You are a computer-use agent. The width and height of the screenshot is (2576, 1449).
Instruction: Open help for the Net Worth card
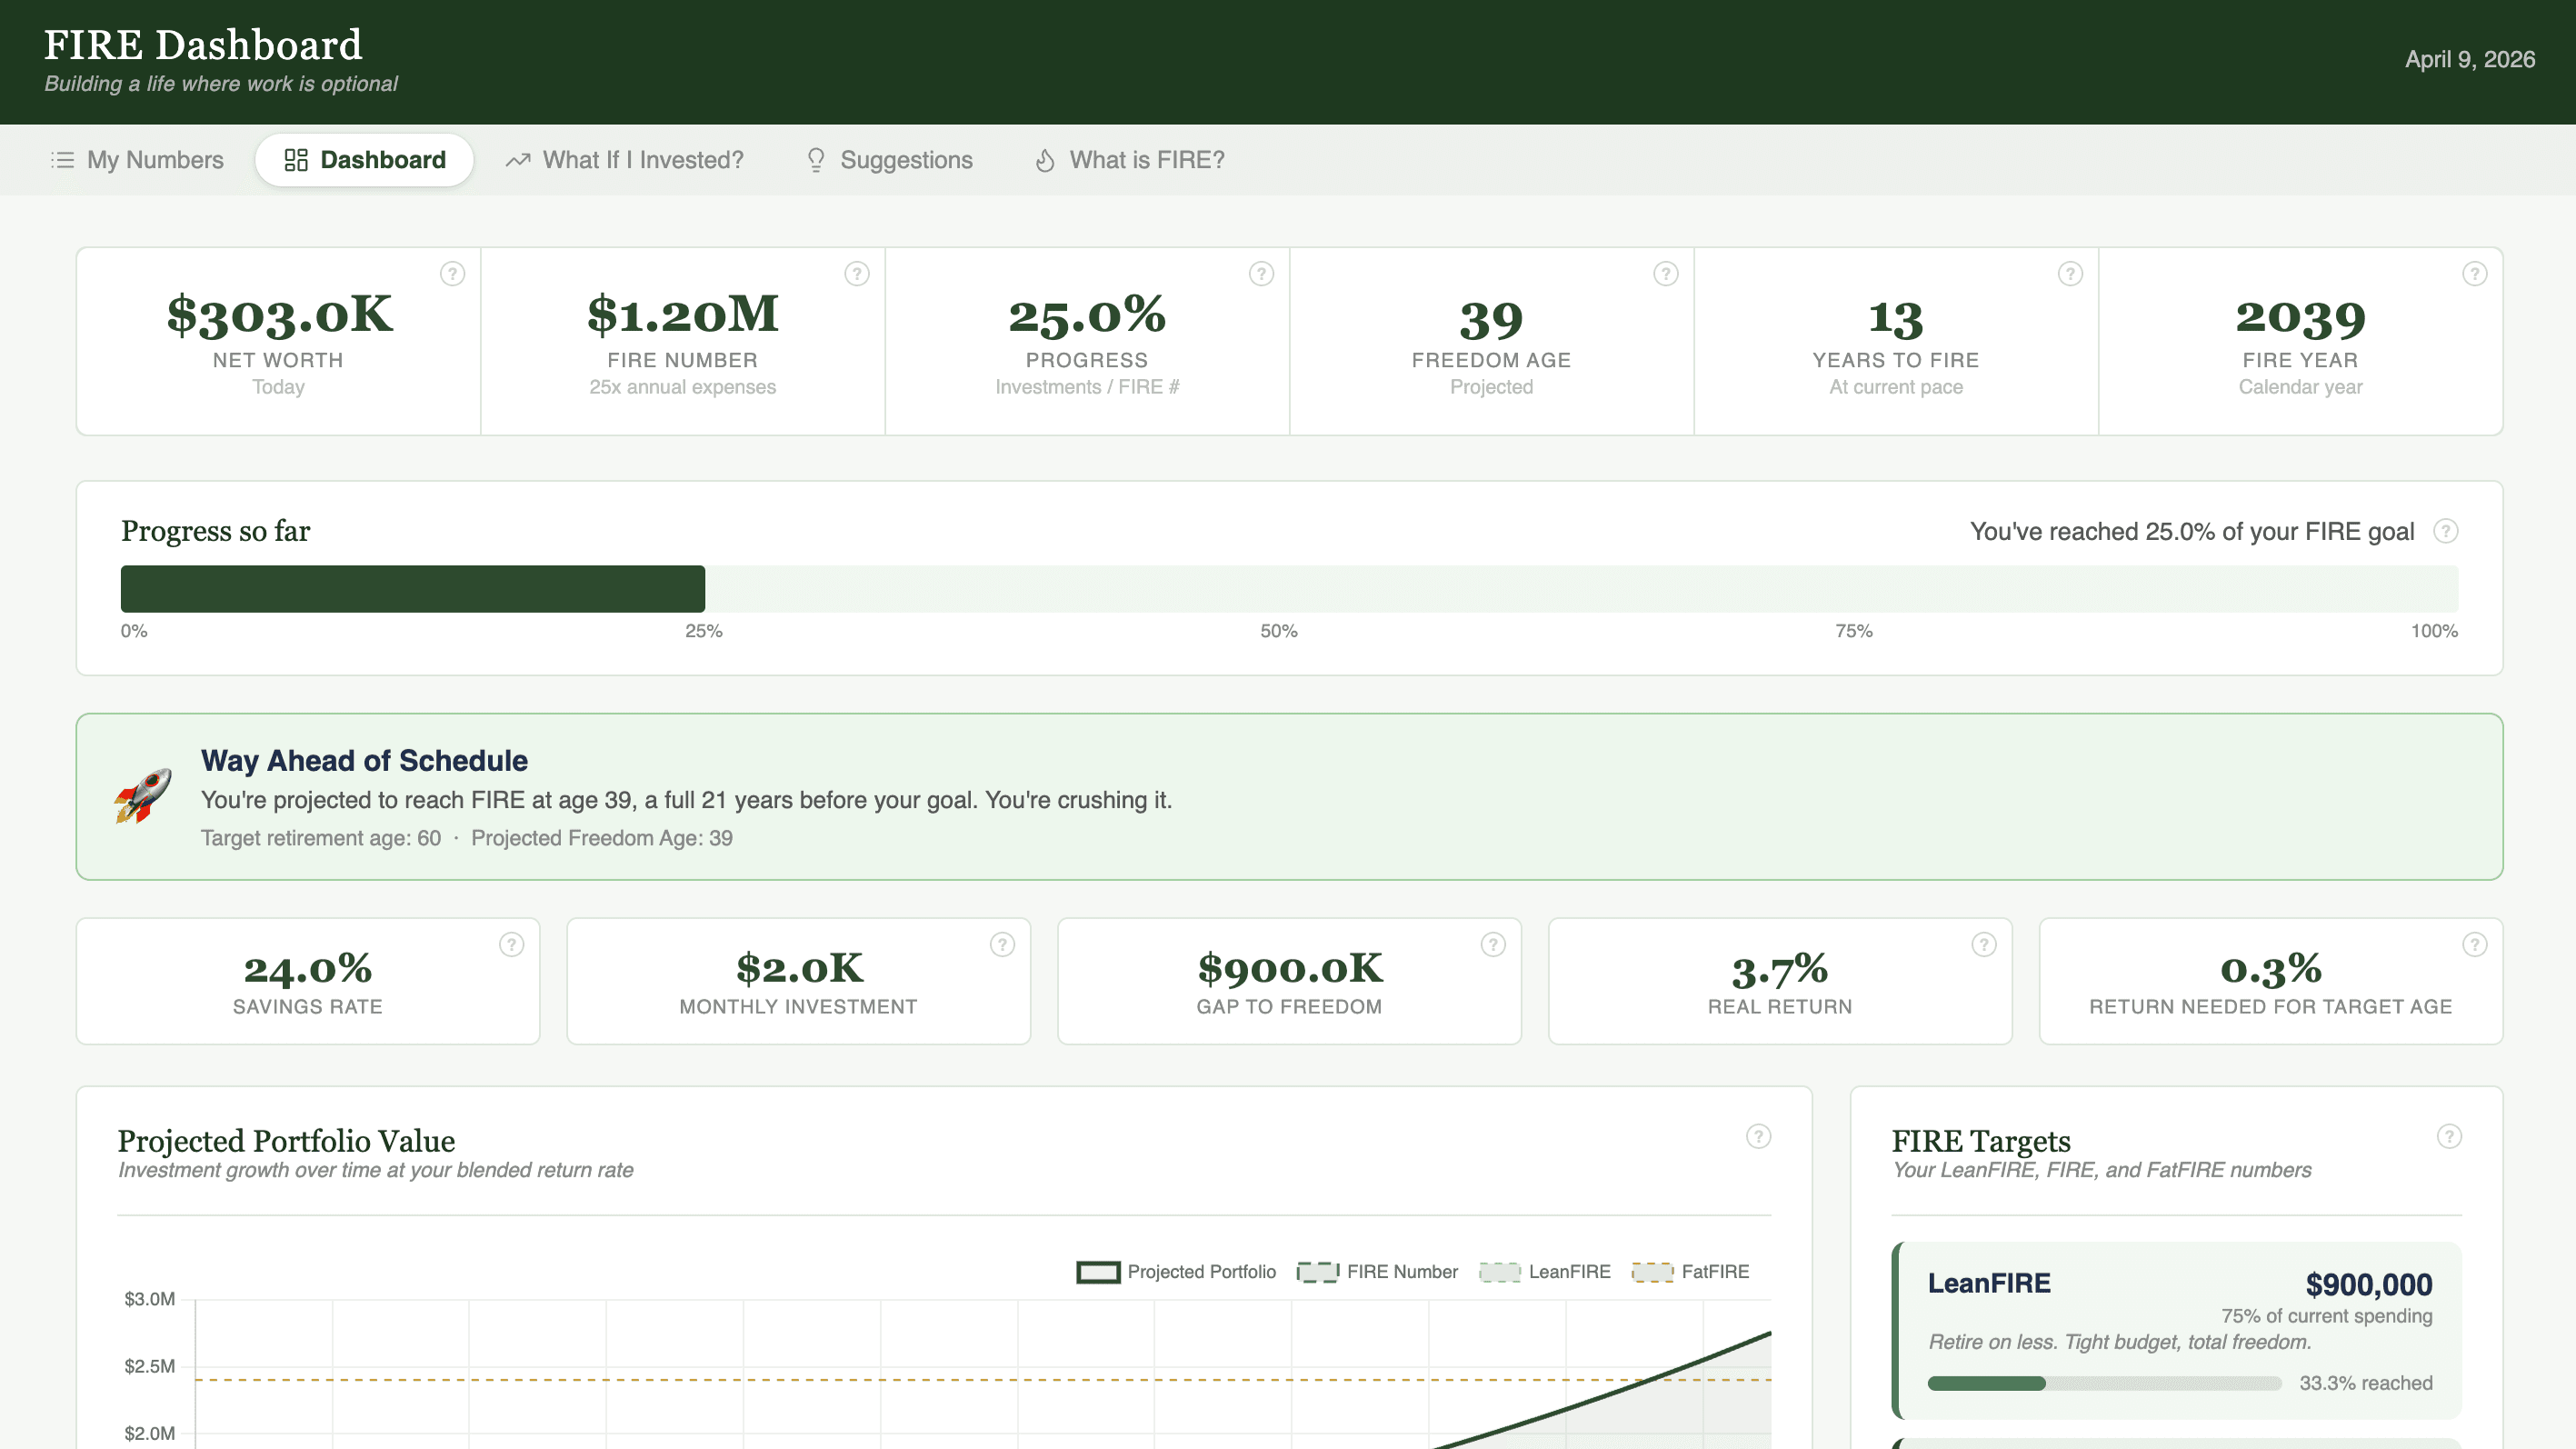(x=452, y=274)
